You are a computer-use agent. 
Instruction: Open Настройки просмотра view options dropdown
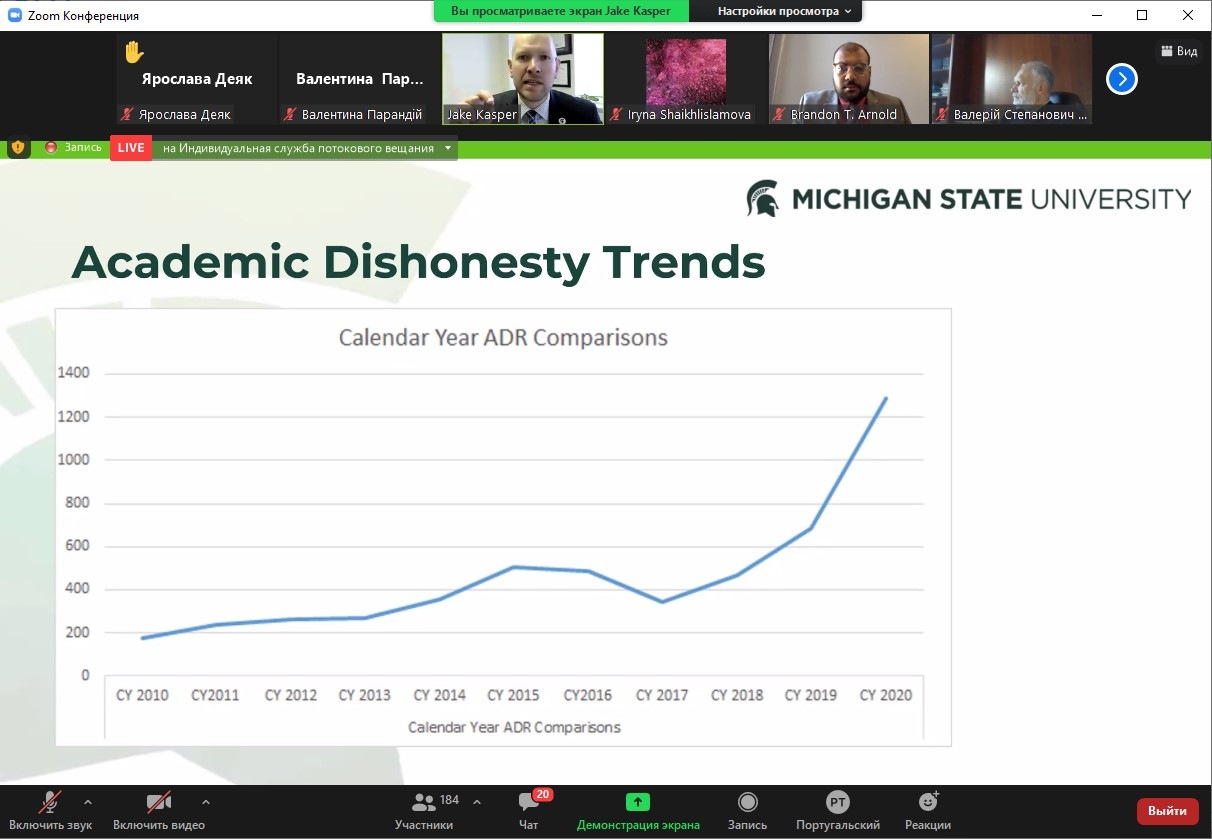[784, 11]
